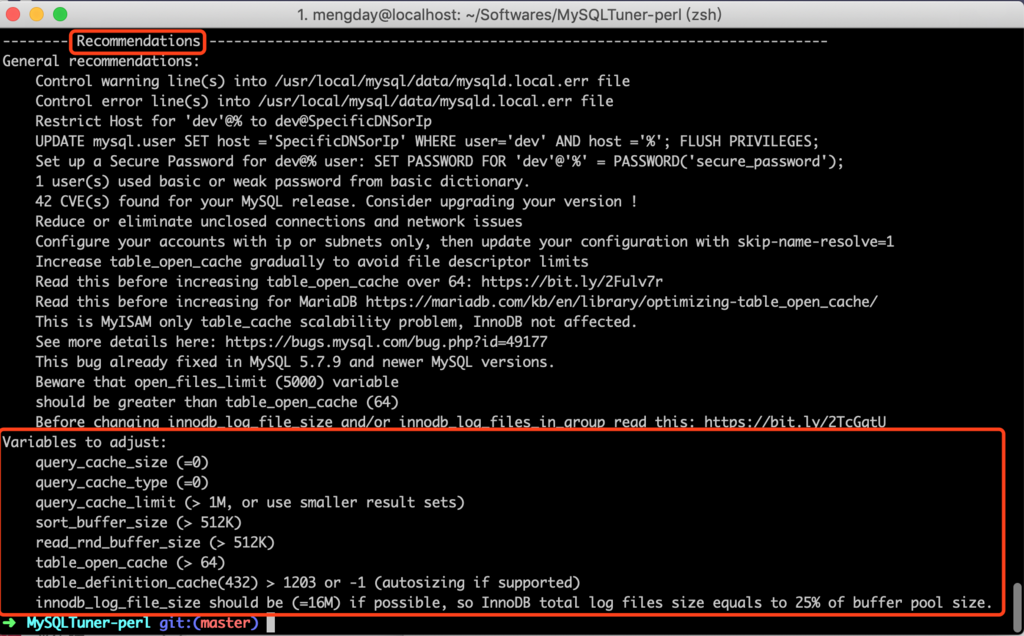Click the 'sort_buffer_size (> 512K)' line
1024x636 pixels.
coord(138,523)
